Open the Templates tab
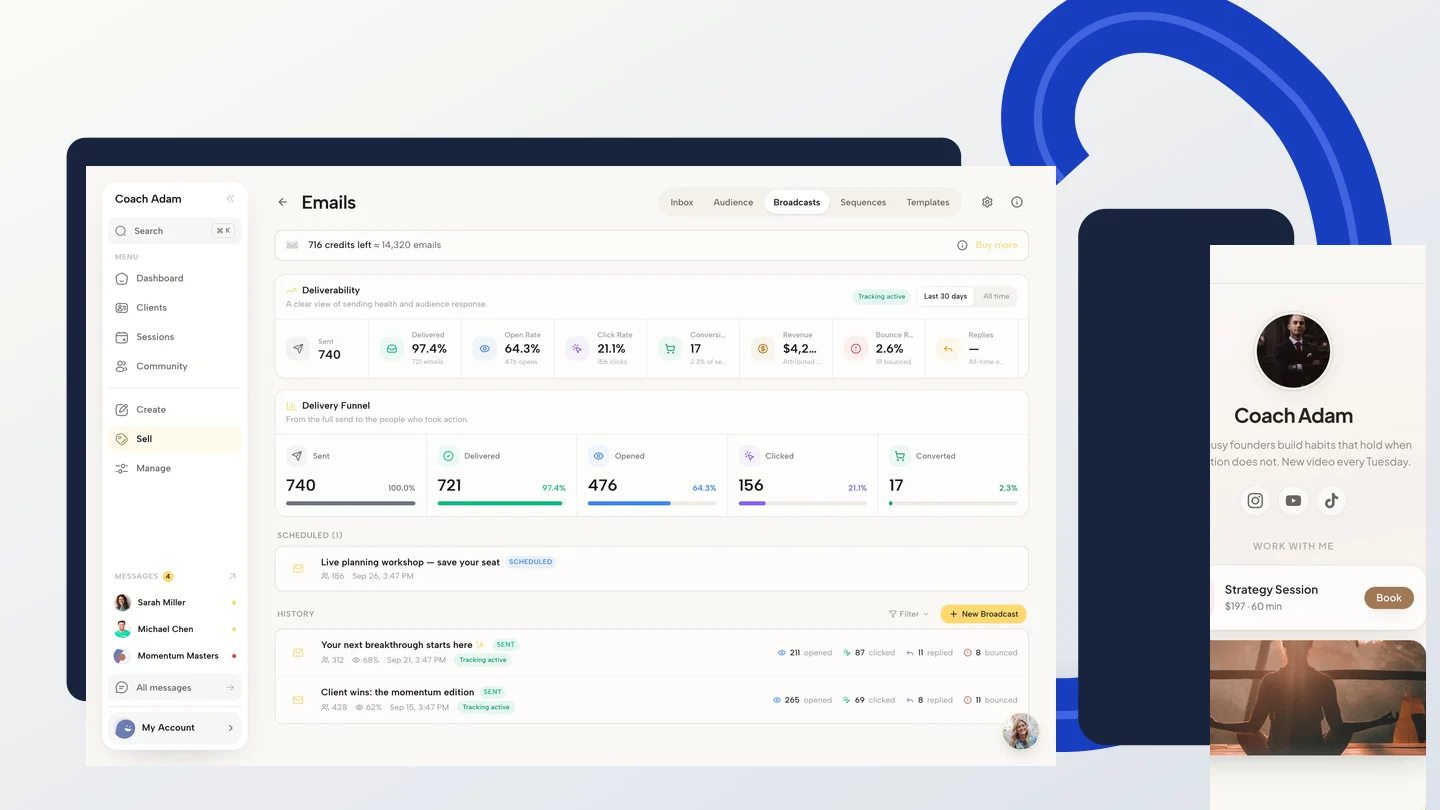 point(928,202)
